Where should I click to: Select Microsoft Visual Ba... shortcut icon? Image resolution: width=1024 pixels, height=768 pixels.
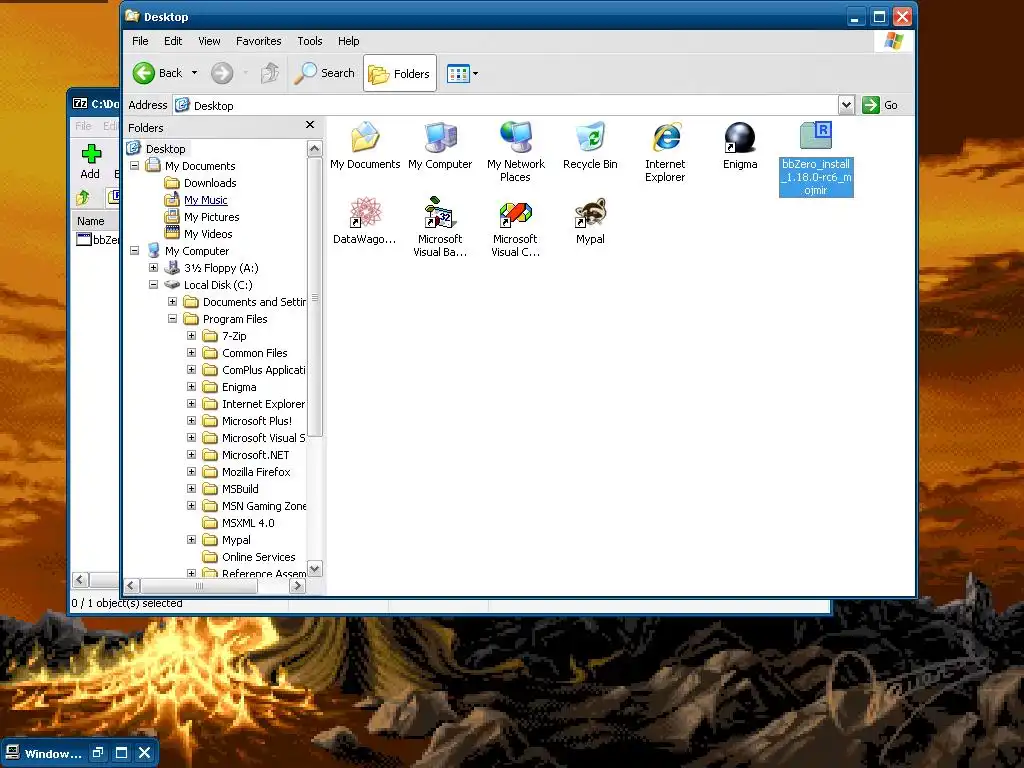coord(440,227)
